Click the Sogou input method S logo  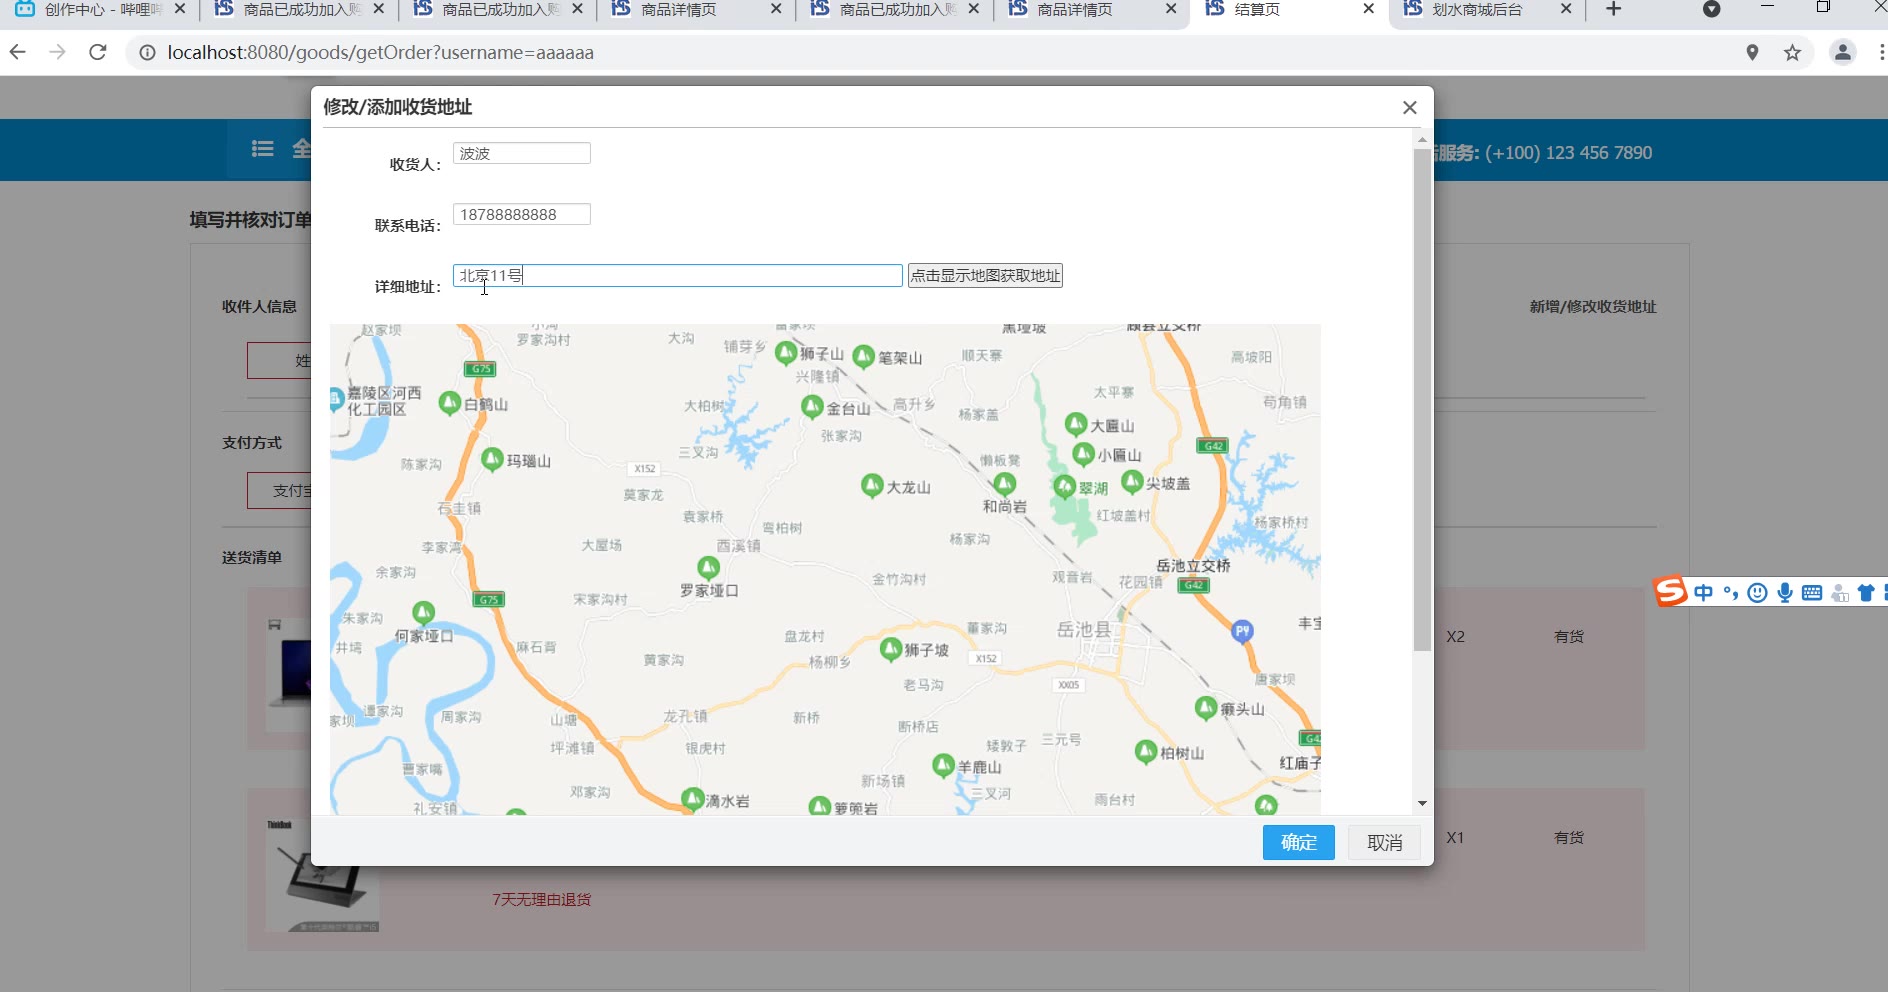coord(1670,591)
